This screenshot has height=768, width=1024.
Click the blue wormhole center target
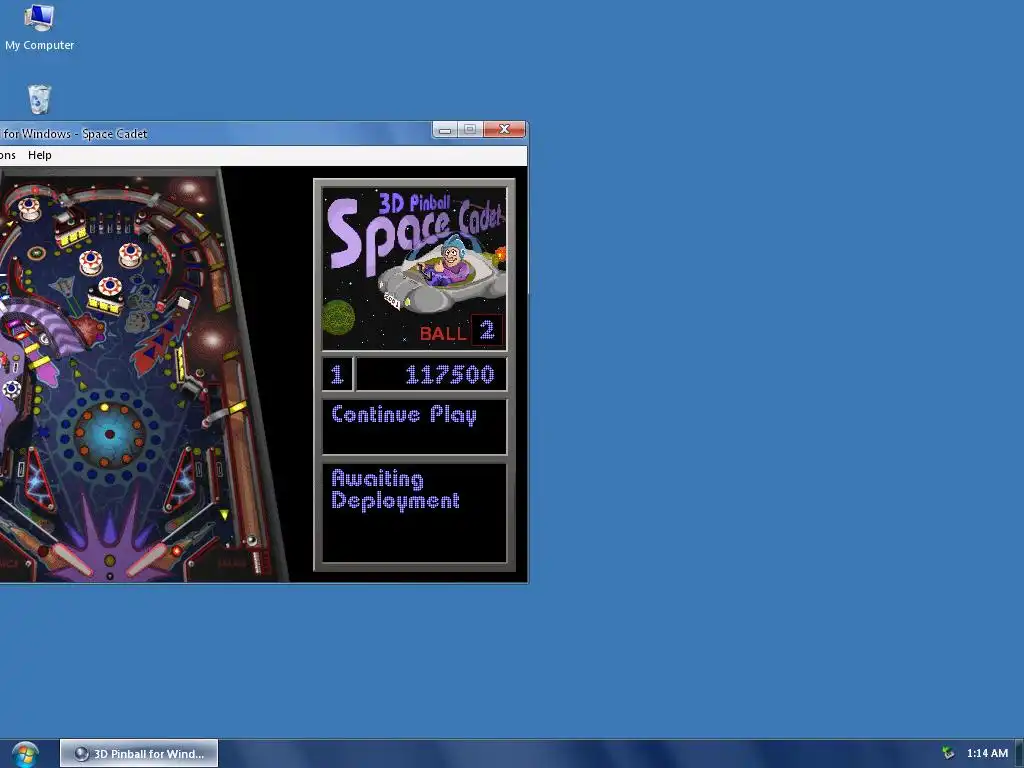[109, 434]
